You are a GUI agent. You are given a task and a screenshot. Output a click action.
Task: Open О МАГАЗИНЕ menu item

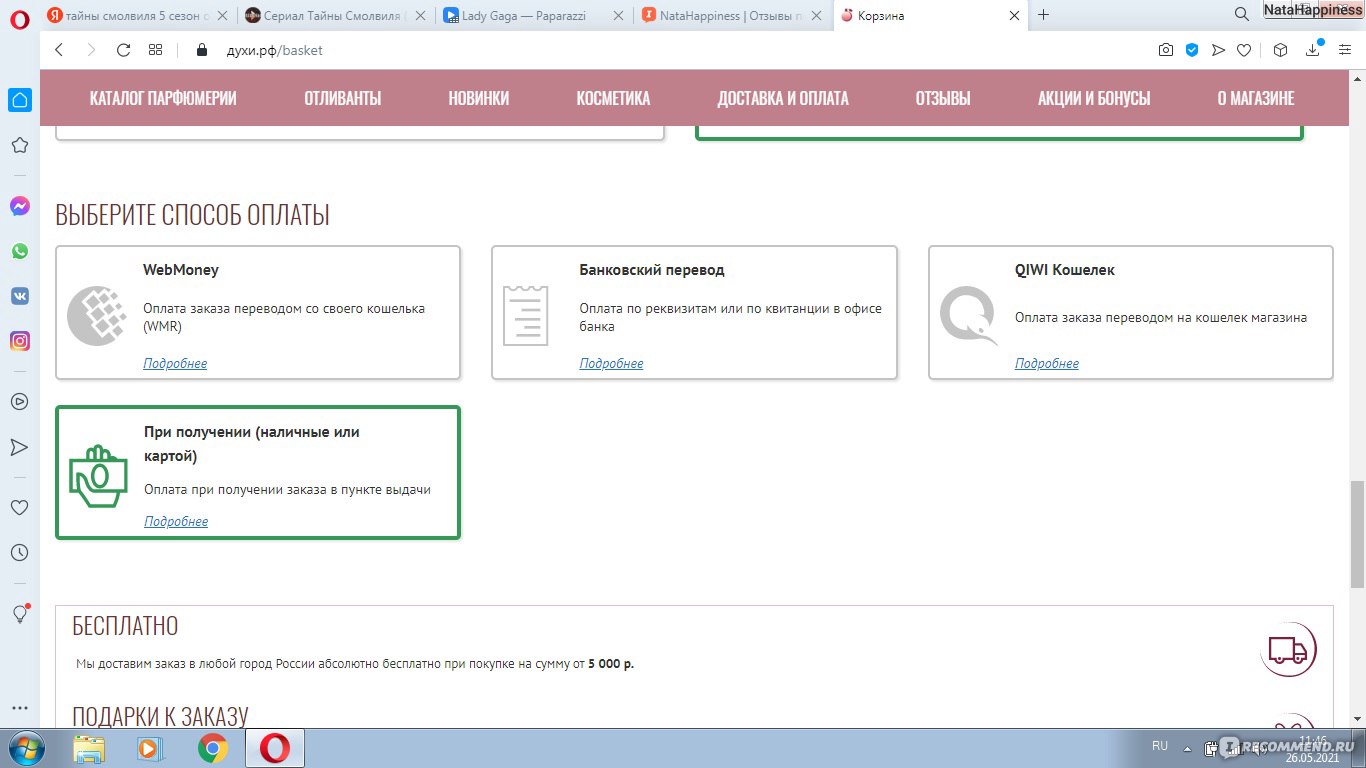pyautogui.click(x=1256, y=98)
